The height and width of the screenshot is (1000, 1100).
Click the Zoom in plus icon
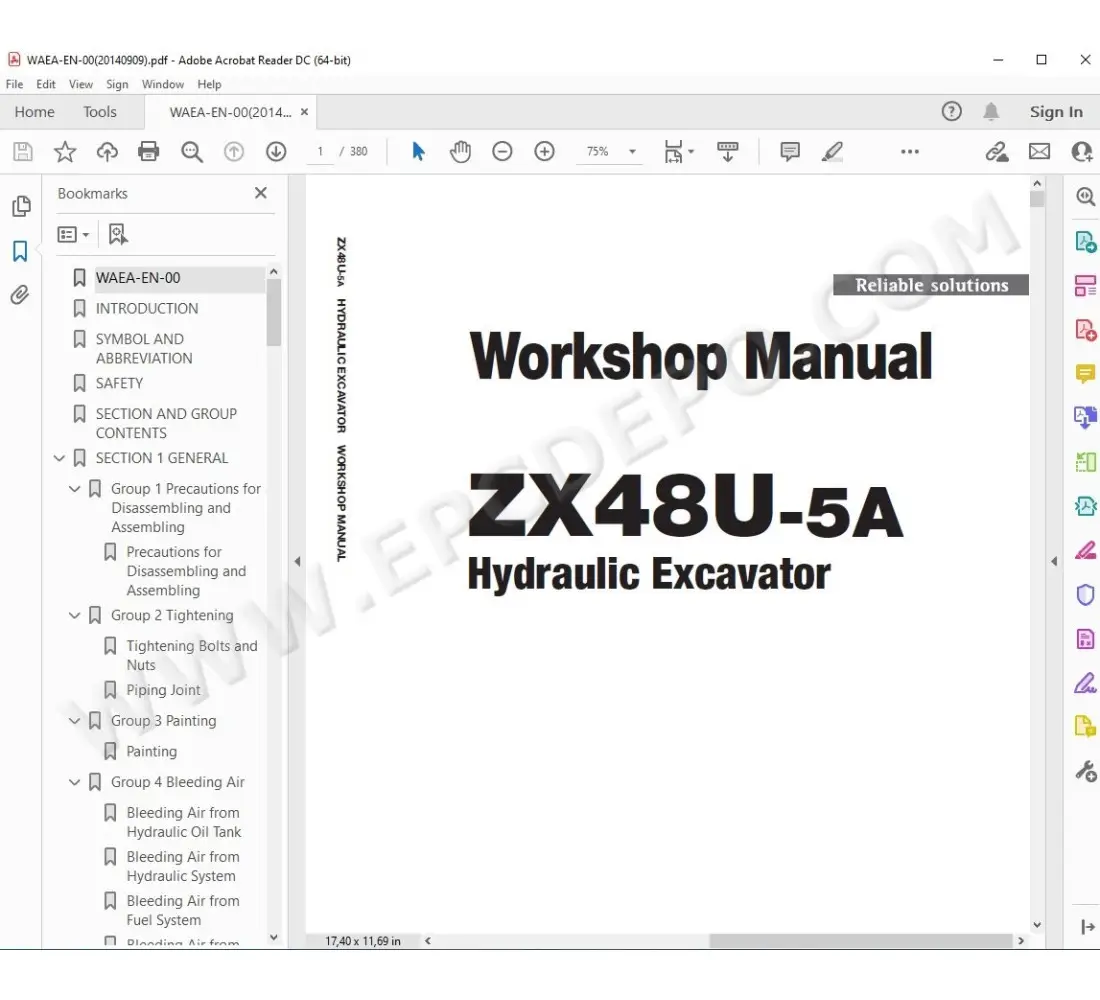[x=544, y=152]
